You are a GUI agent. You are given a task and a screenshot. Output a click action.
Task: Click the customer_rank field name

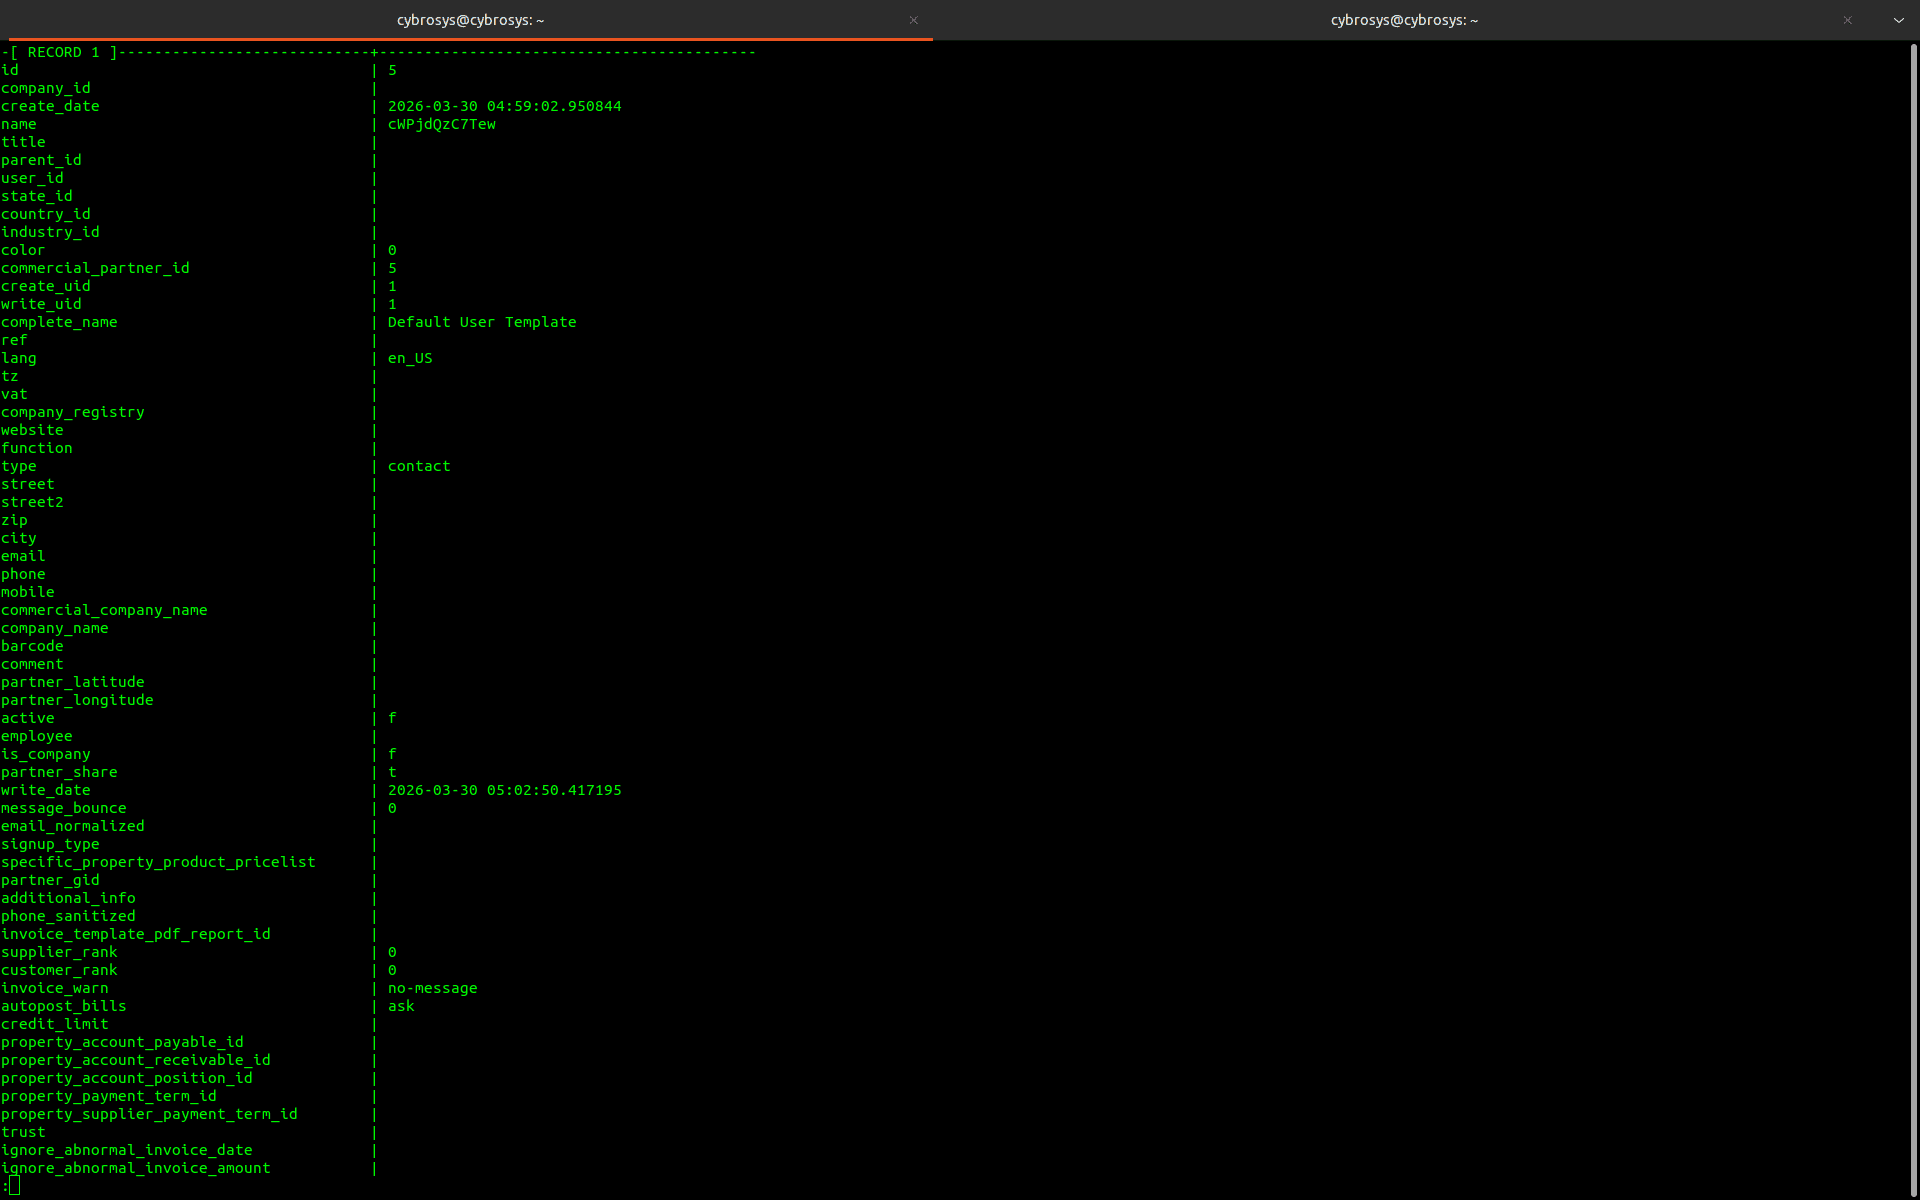click(59, 970)
